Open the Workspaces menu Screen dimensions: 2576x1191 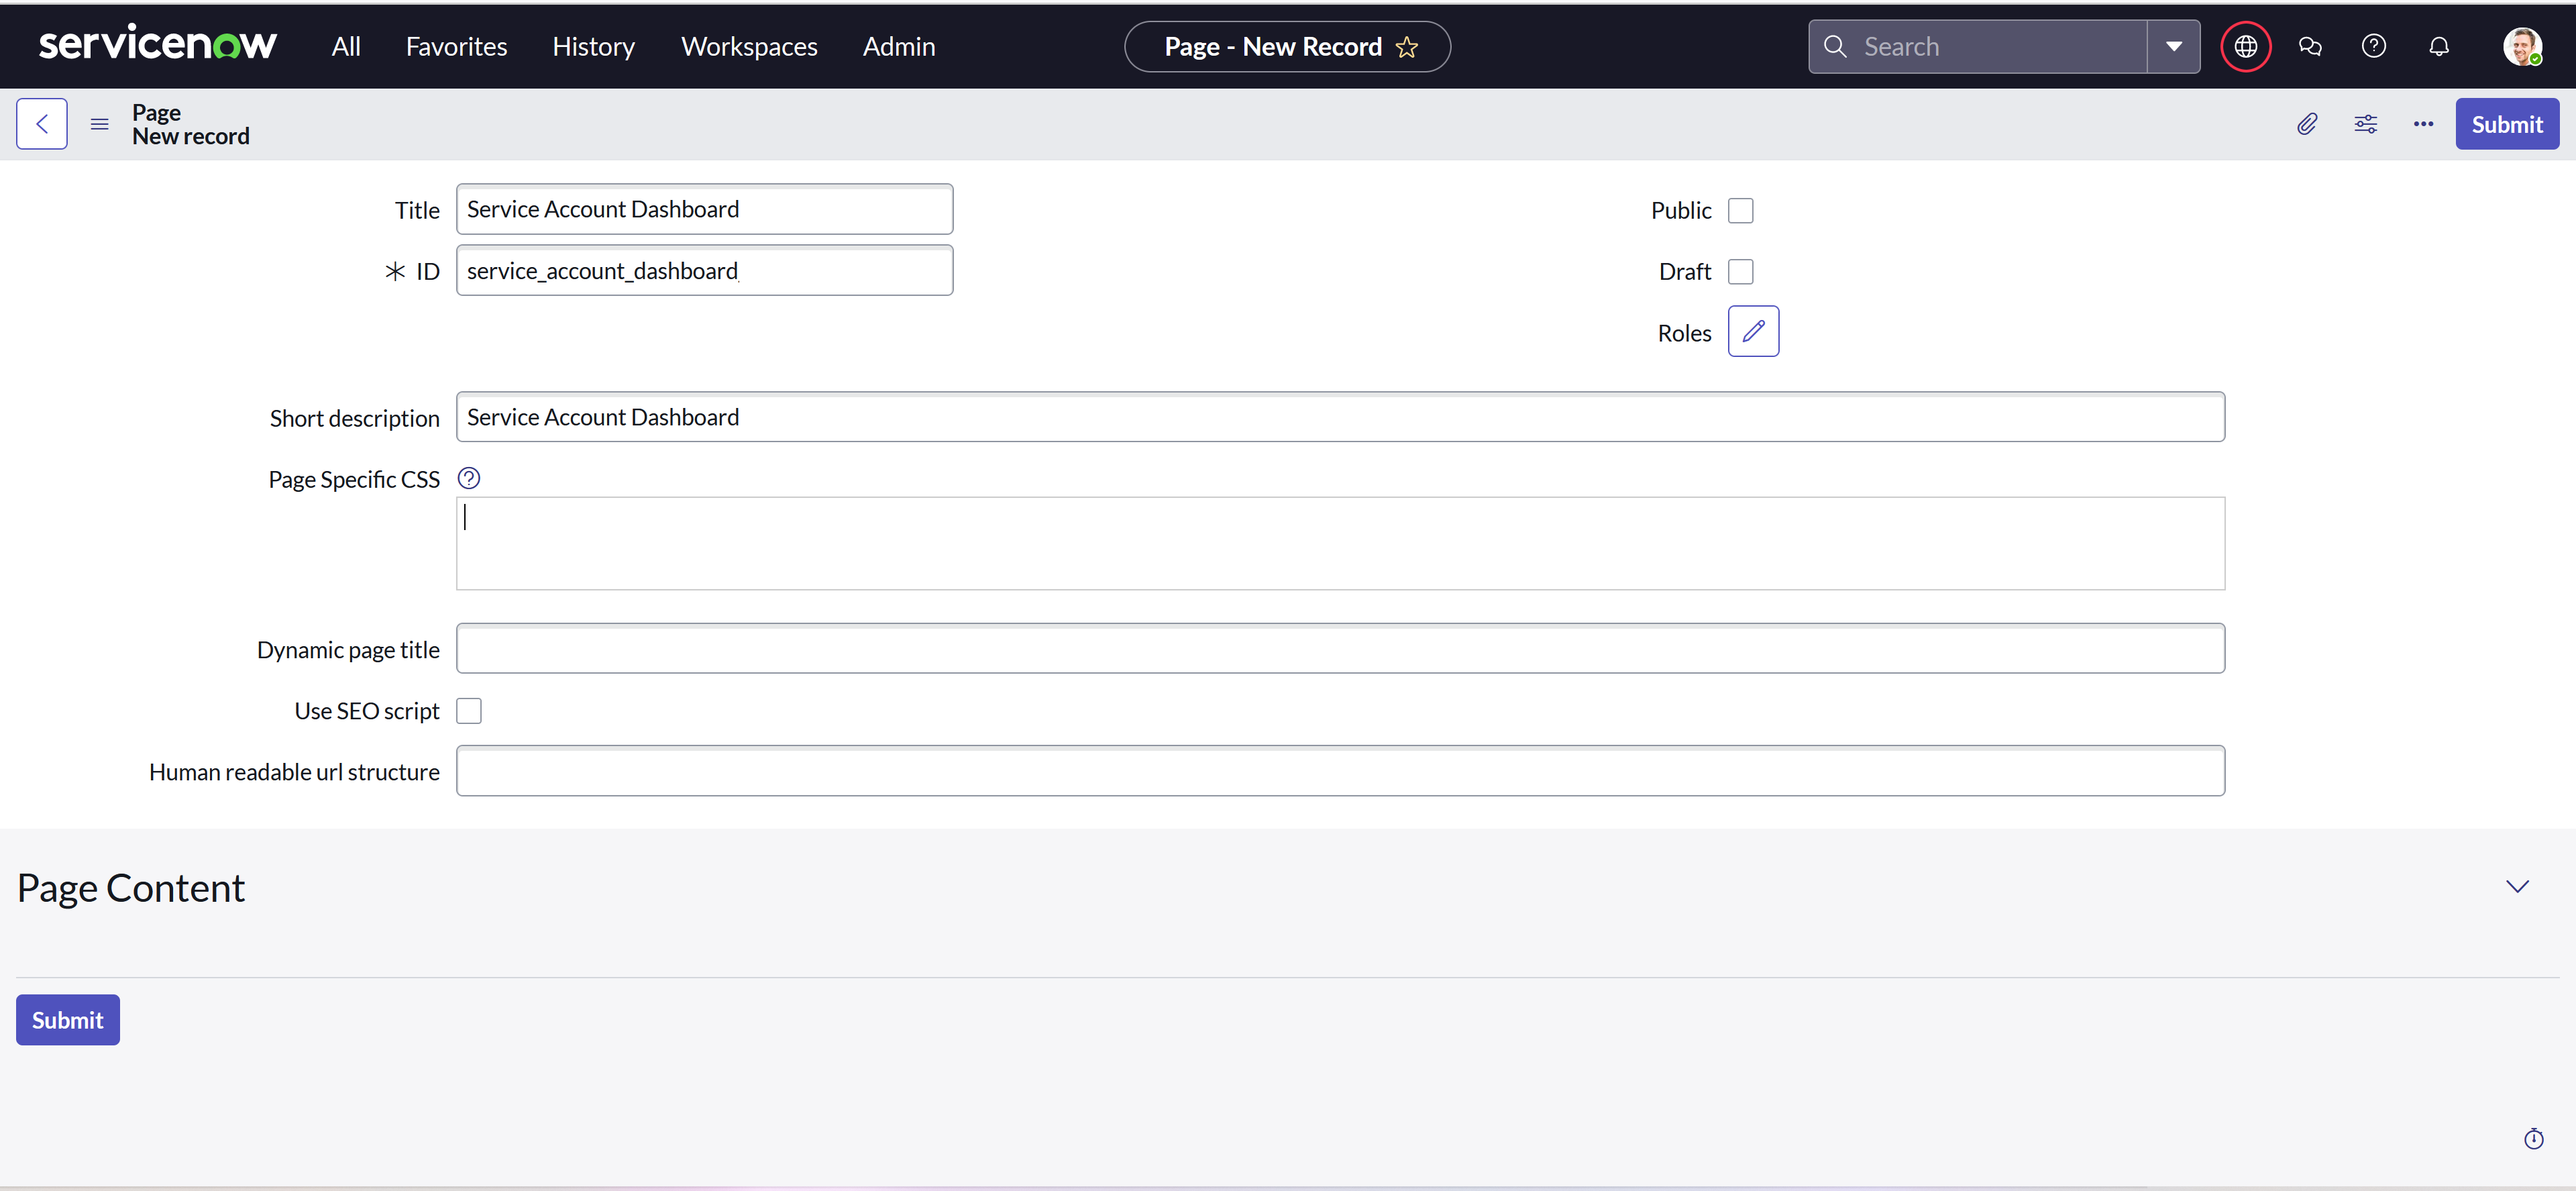748,46
